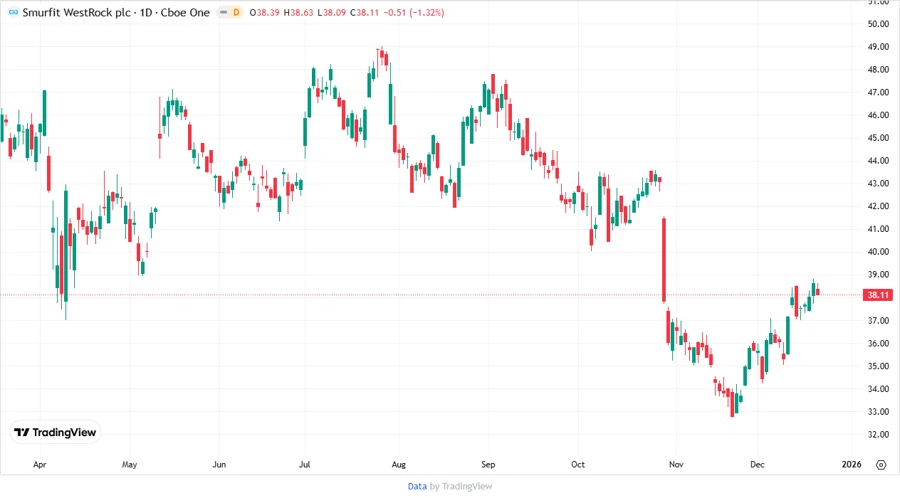Click the orange D delayed-data badge
The width and height of the screenshot is (900, 498).
236,12
